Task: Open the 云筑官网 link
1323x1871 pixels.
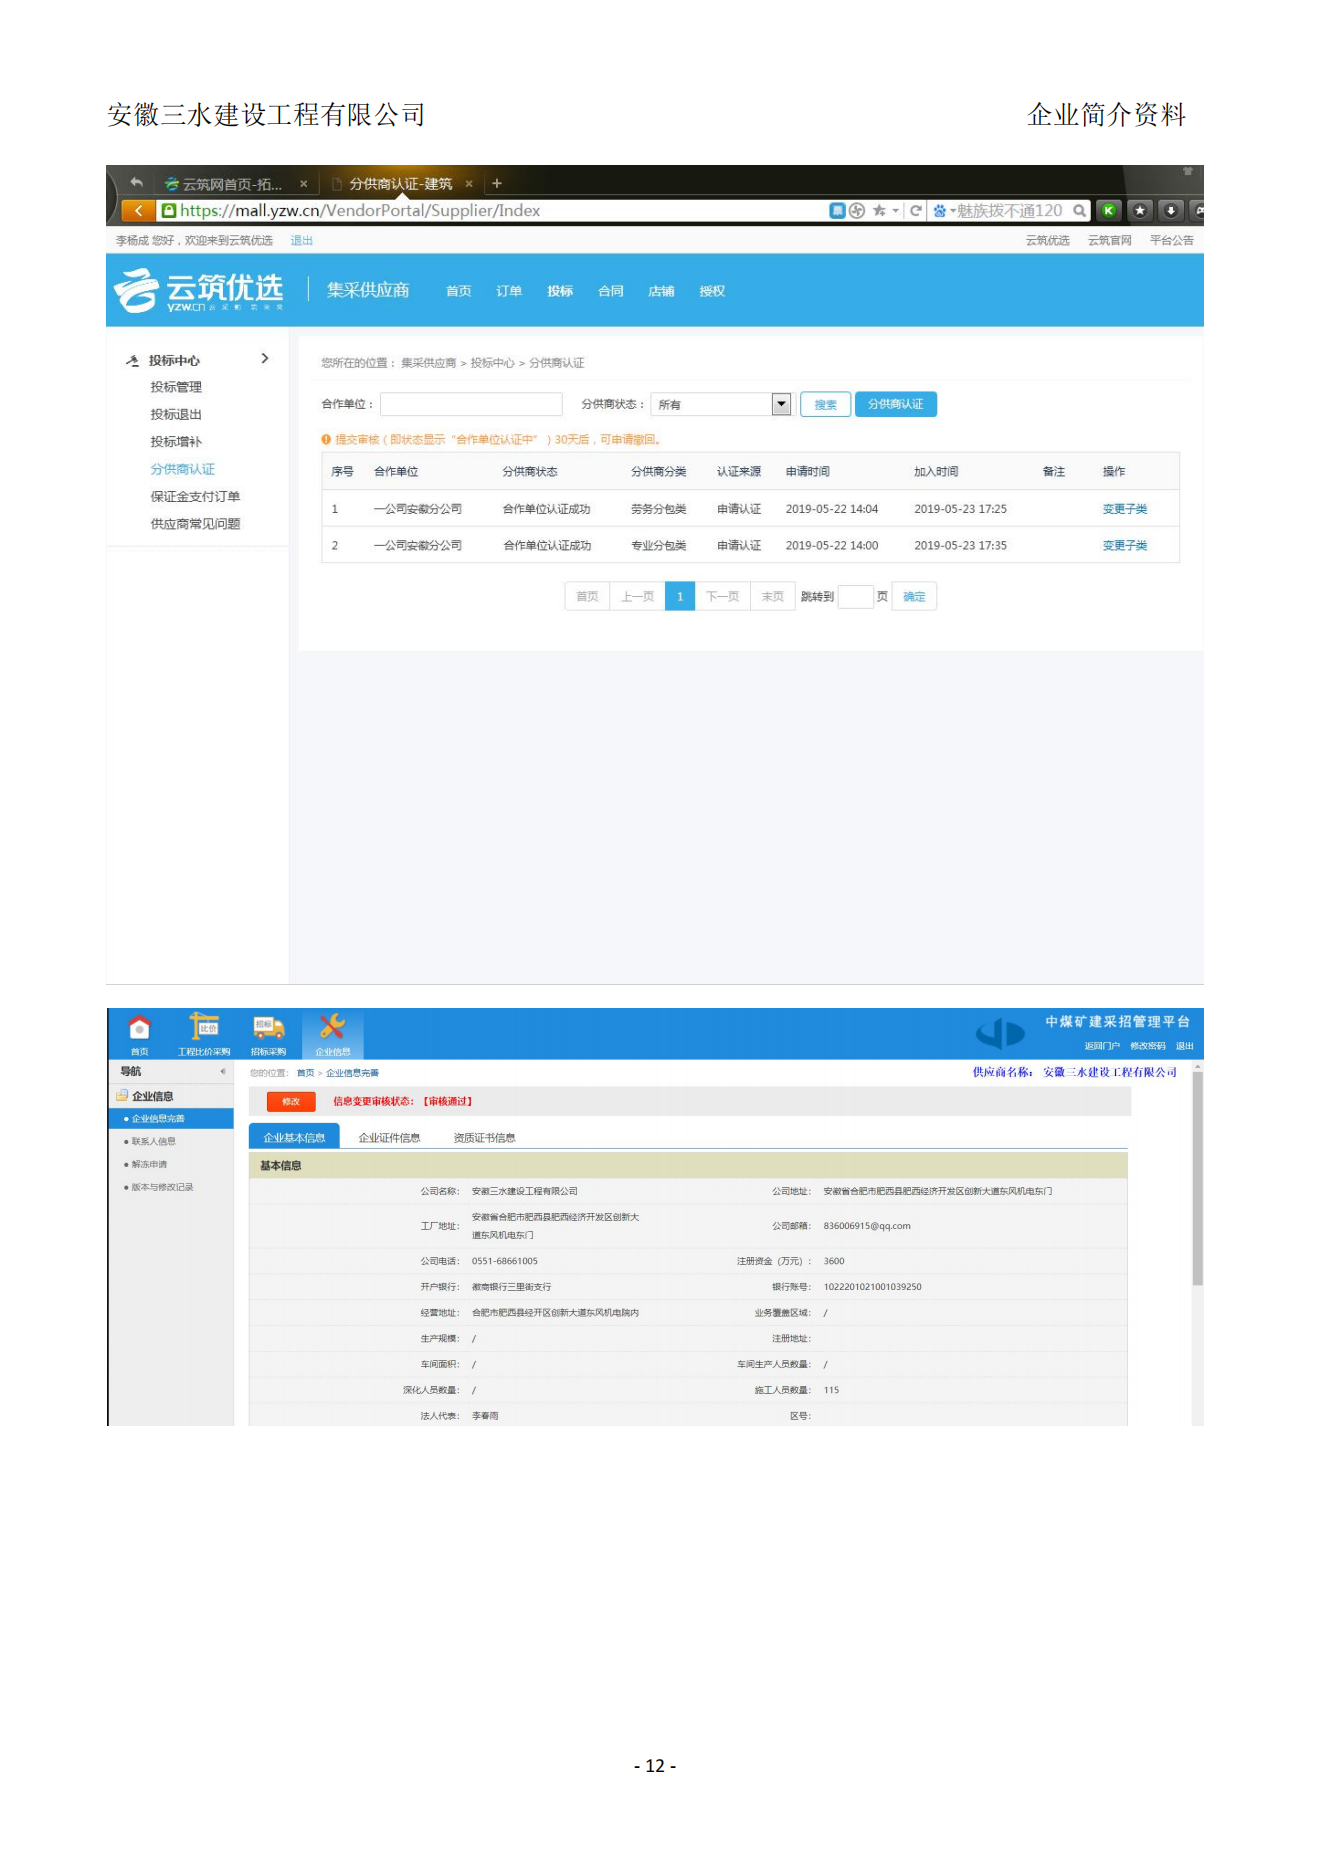Action: 1110,241
